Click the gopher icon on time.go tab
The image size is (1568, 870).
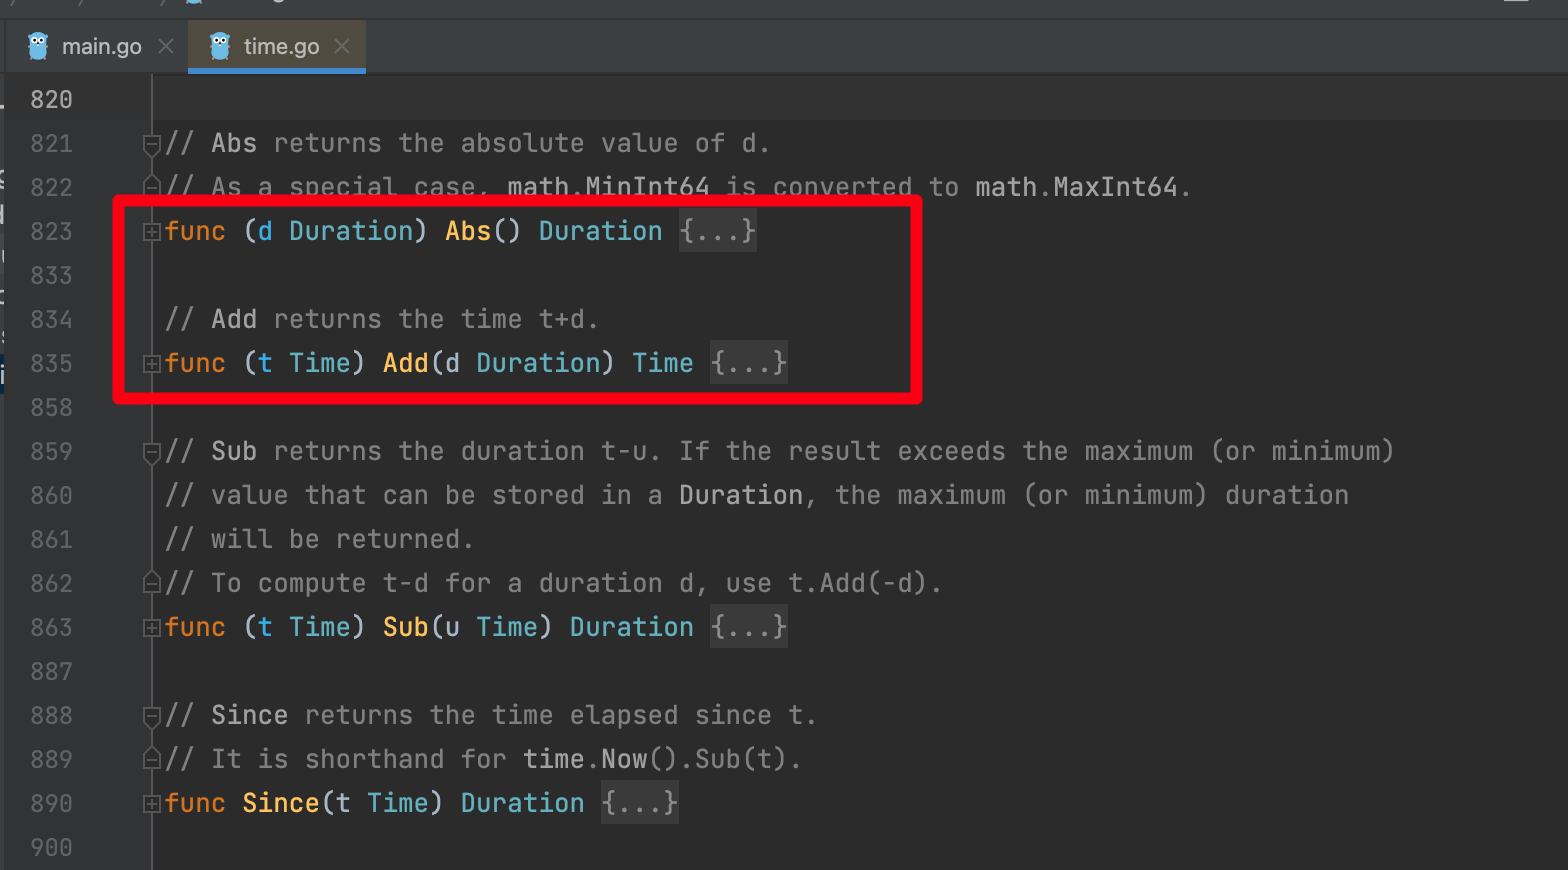click(220, 47)
